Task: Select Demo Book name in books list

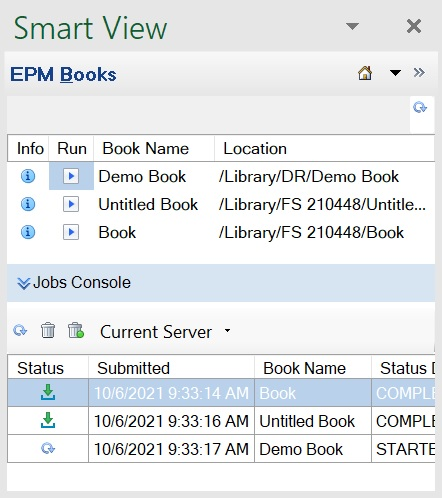Action: (x=142, y=176)
